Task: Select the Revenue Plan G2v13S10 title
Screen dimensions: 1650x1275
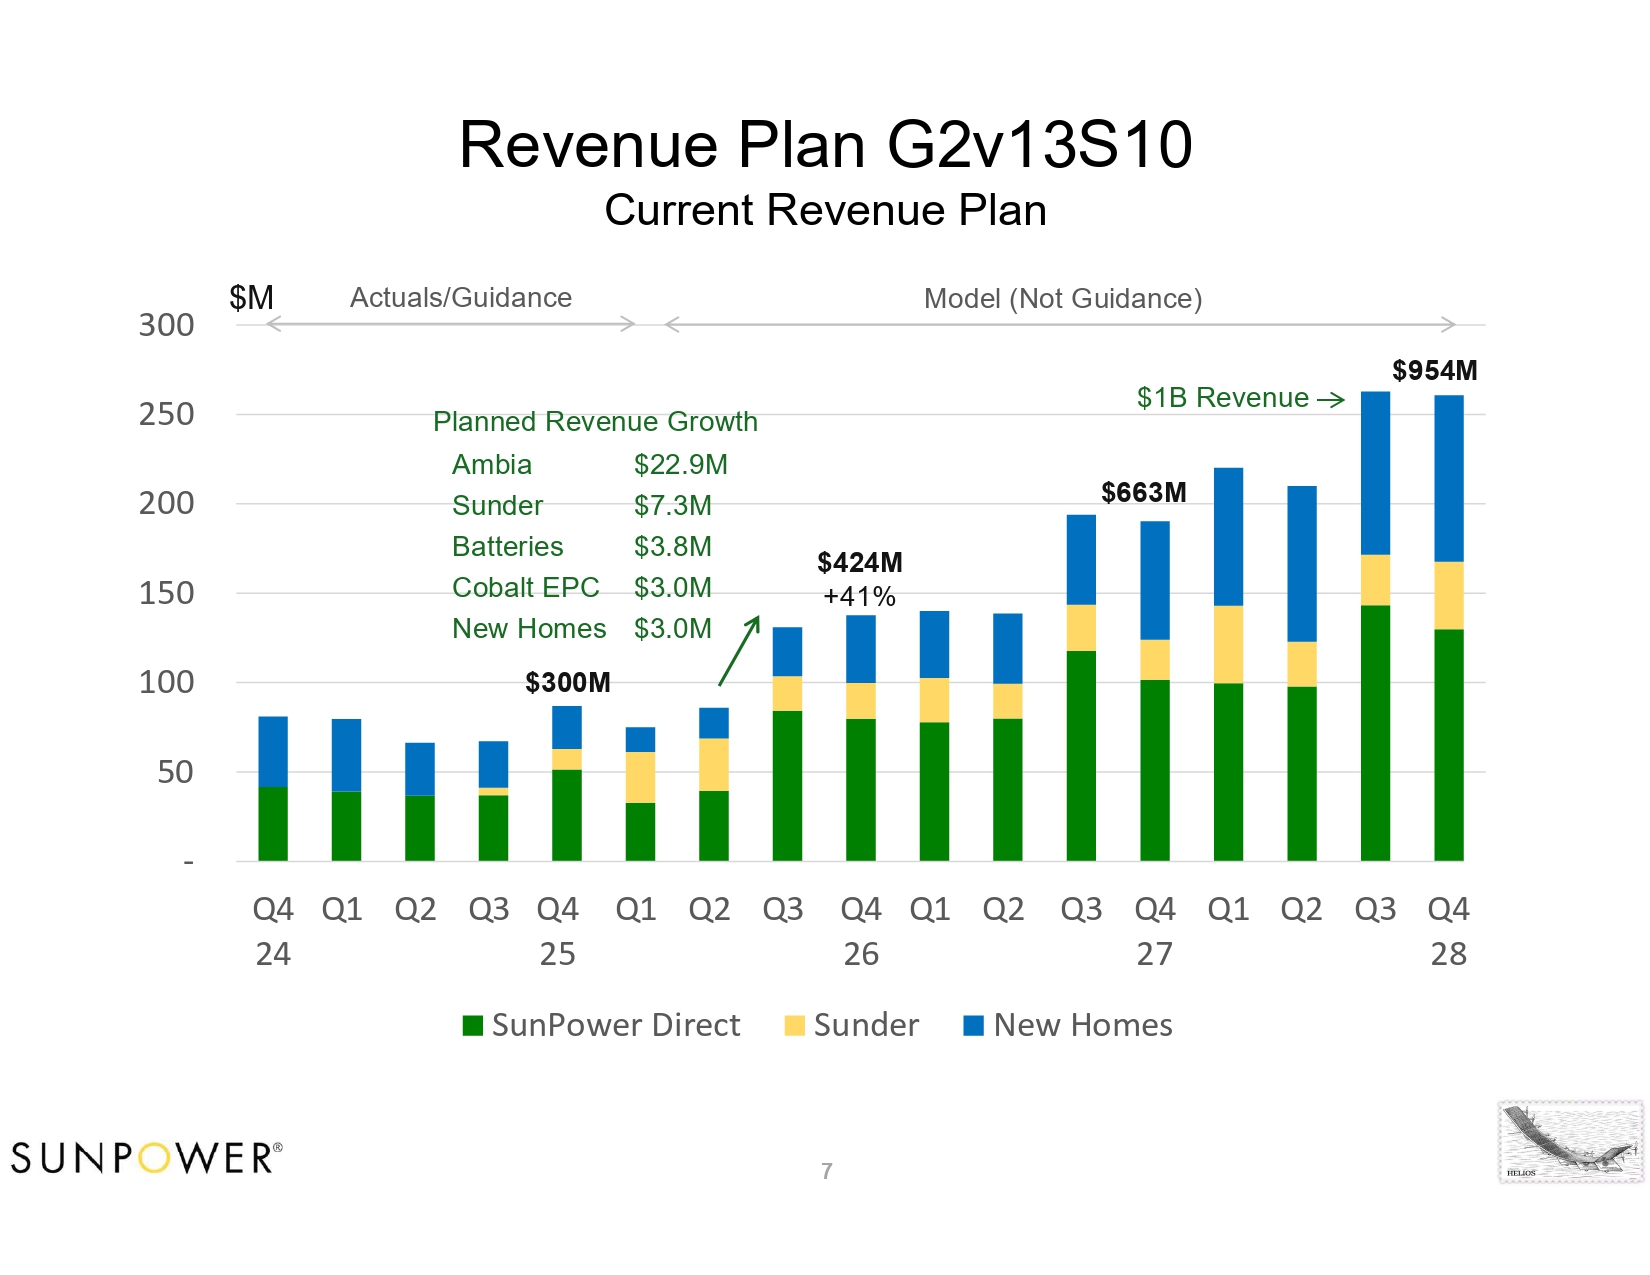Action: click(825, 144)
